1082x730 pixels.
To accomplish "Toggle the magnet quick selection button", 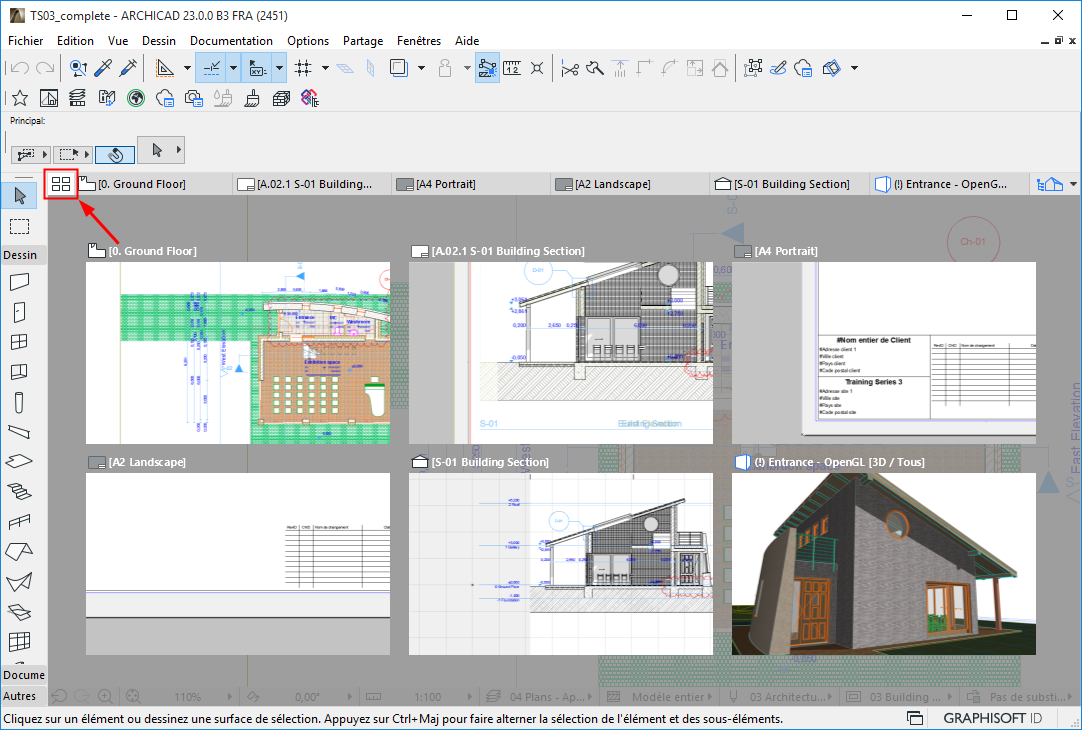I will tap(115, 154).
